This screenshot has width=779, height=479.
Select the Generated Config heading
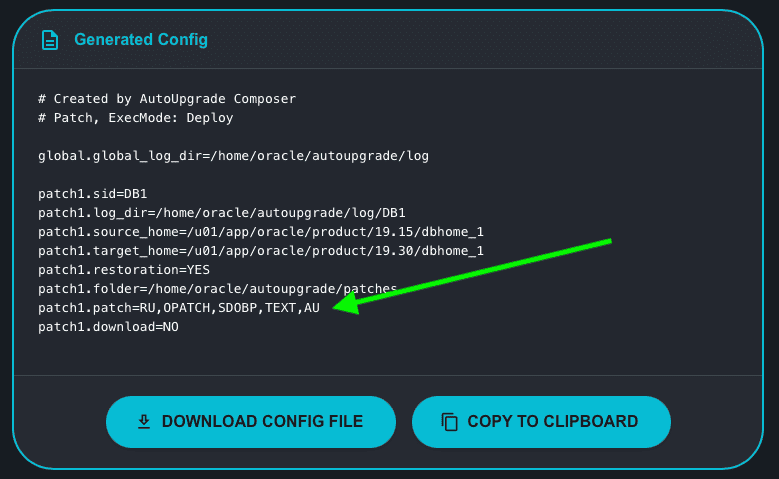point(141,40)
